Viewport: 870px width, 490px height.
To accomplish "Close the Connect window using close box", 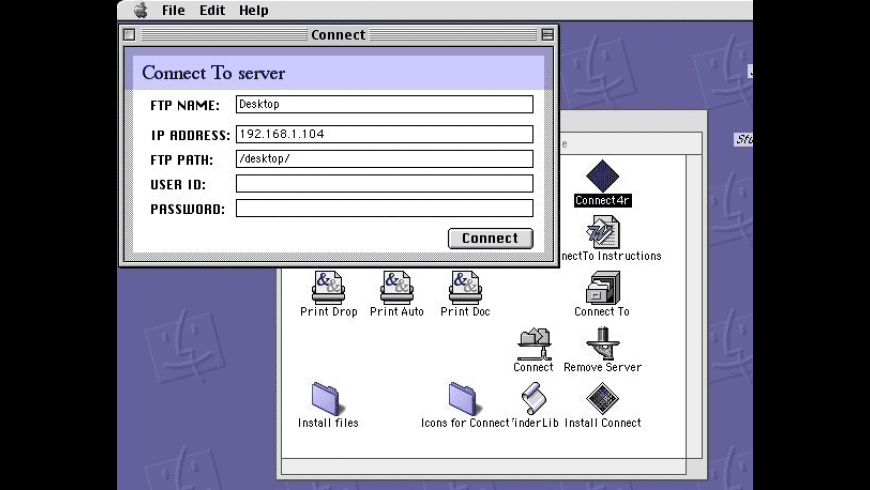I will tap(129, 35).
